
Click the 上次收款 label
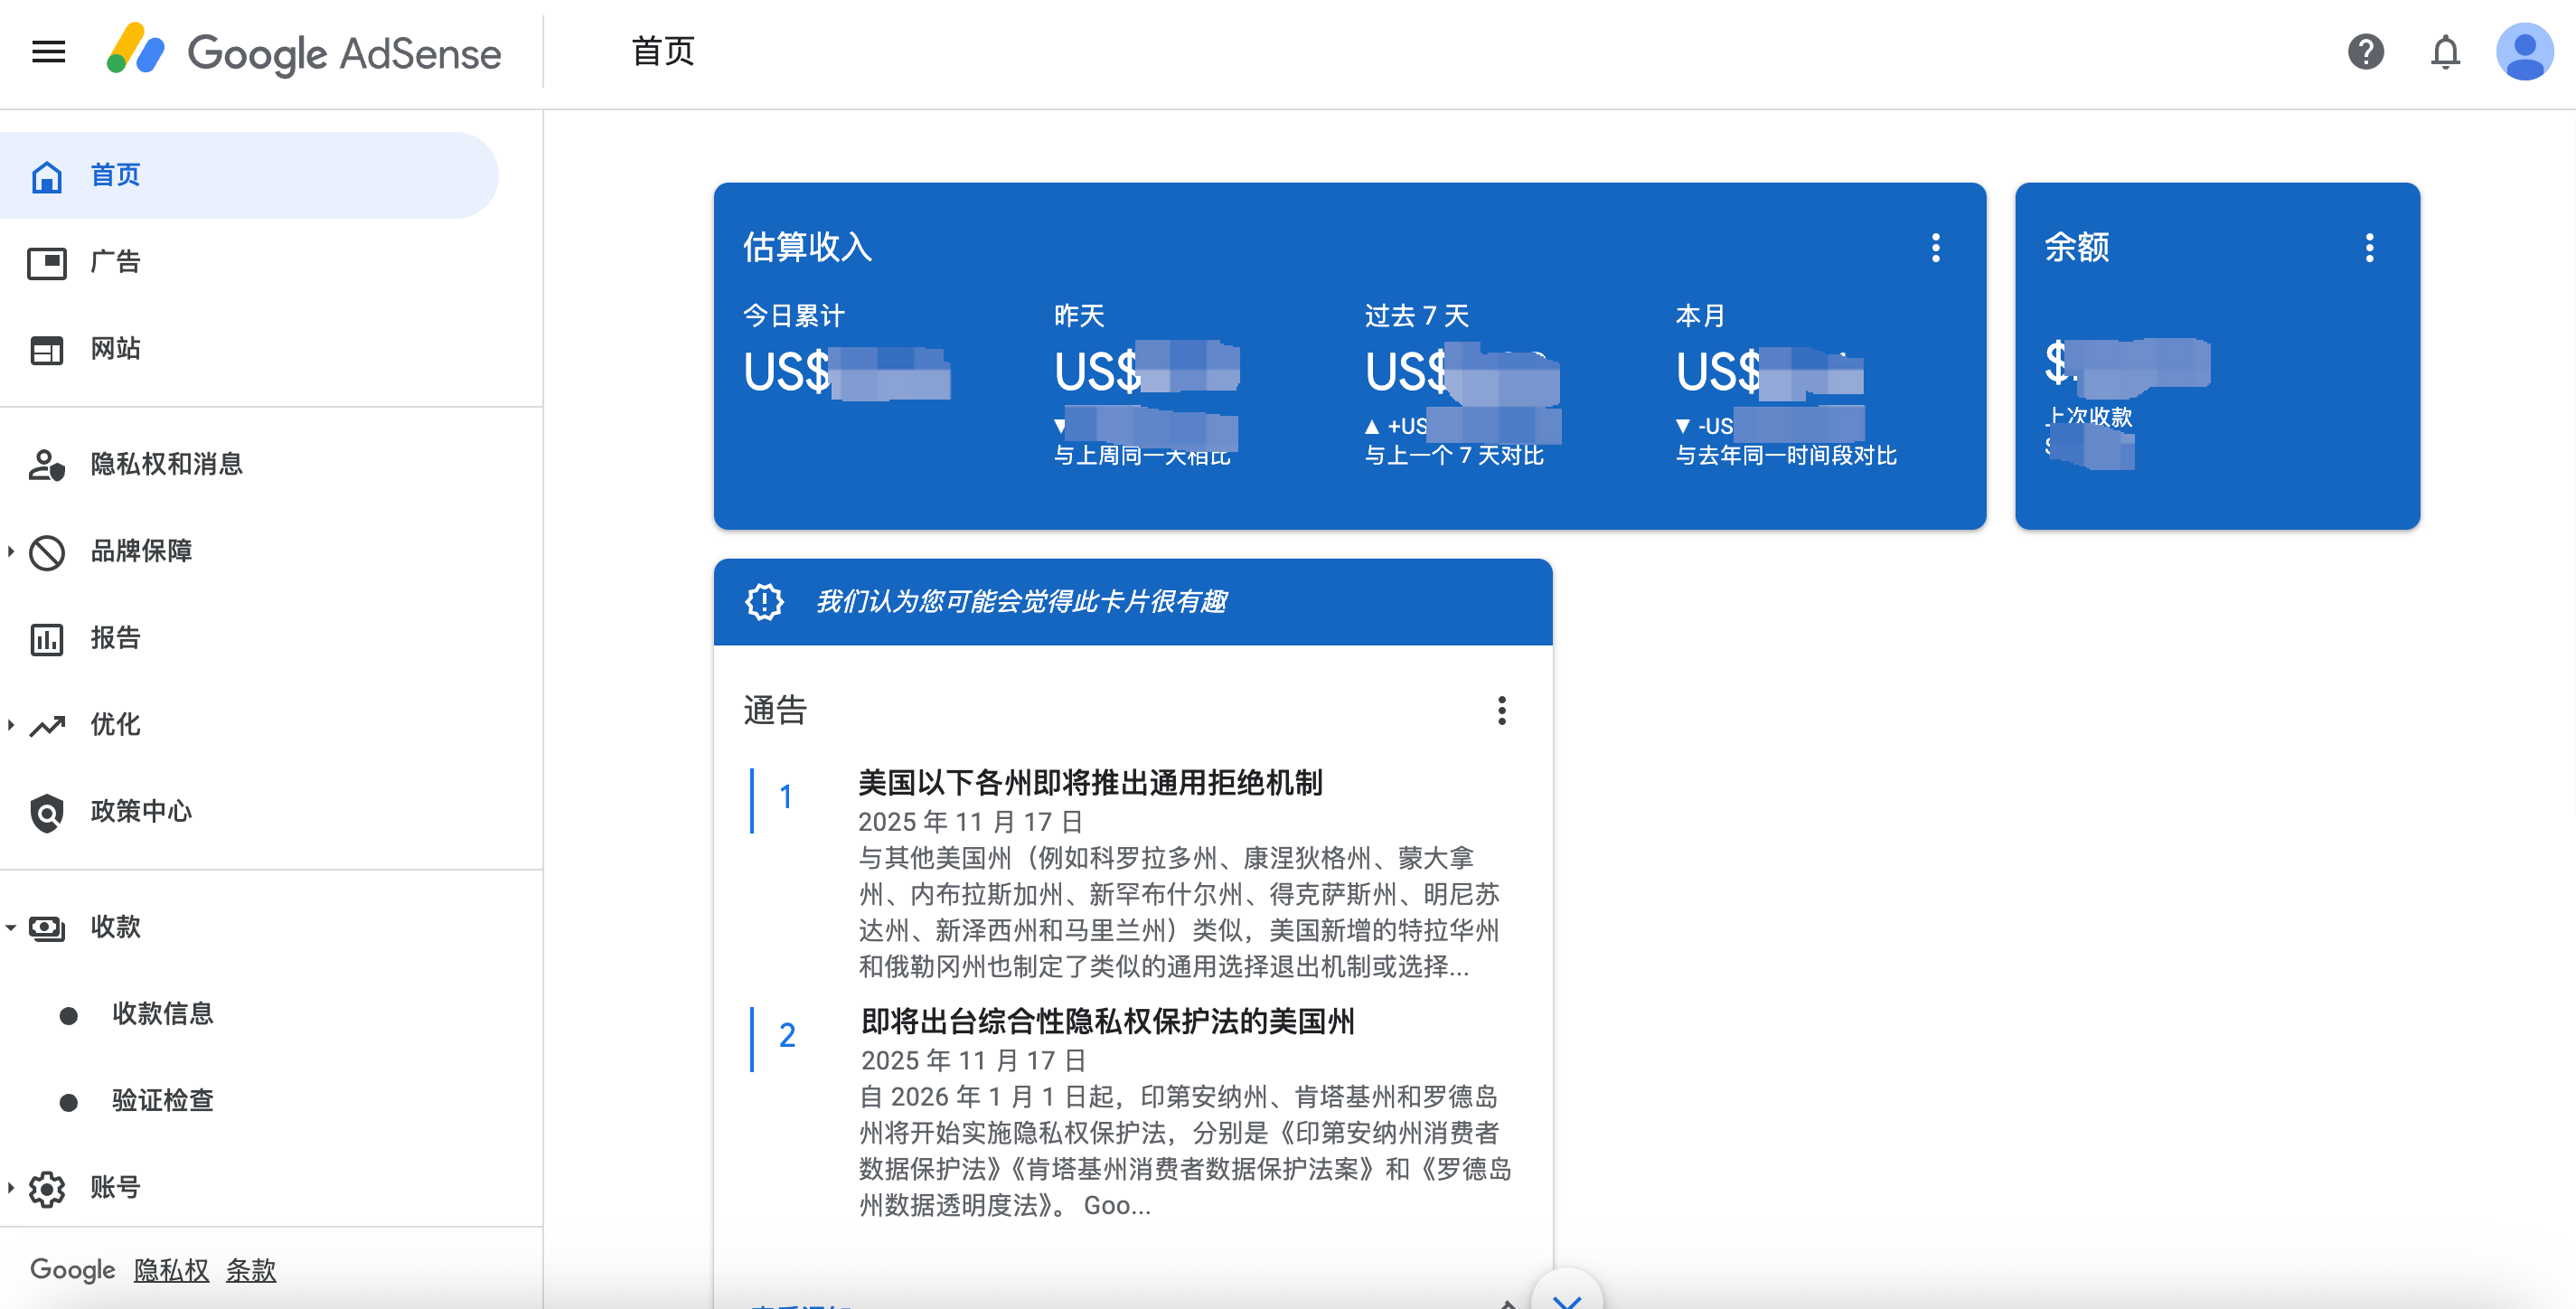2089,416
